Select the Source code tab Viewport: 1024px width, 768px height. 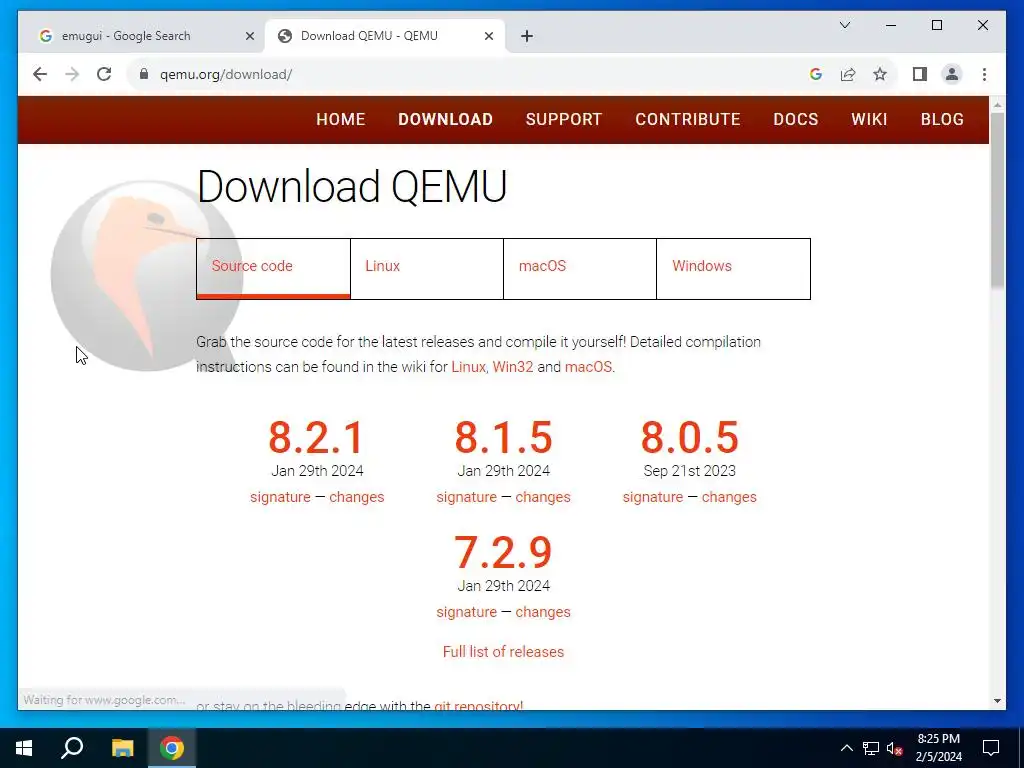point(273,268)
